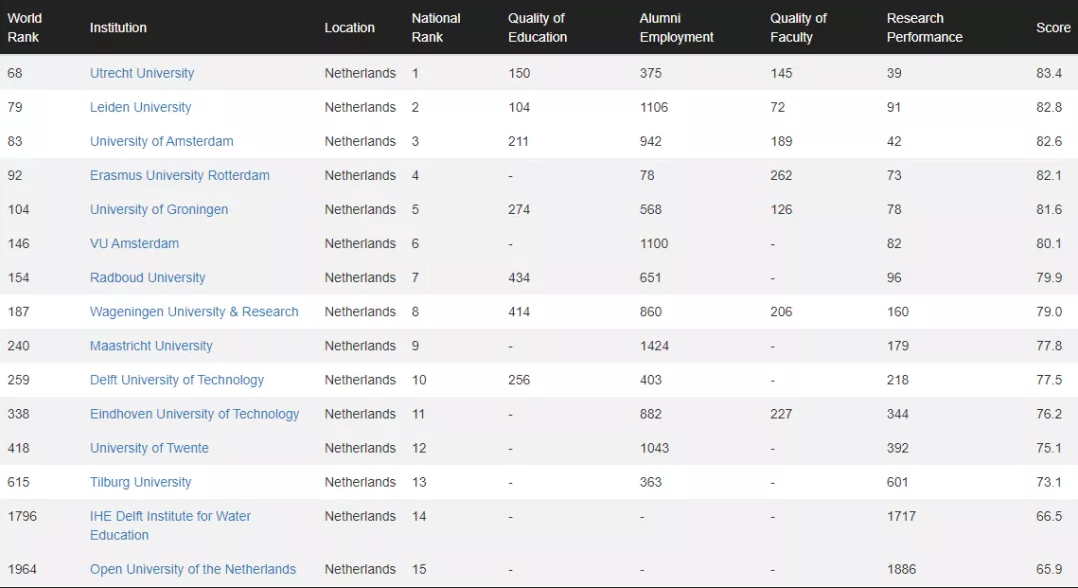The image size is (1078, 588).
Task: Select world rank 1796 cell
Action: point(22,516)
